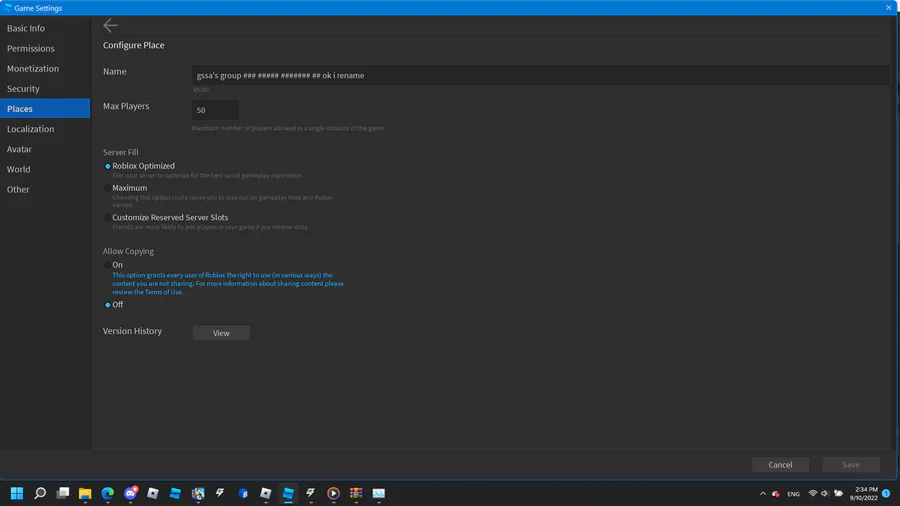Click View for Version History
Screen dimensions: 900x506
click(x=221, y=333)
